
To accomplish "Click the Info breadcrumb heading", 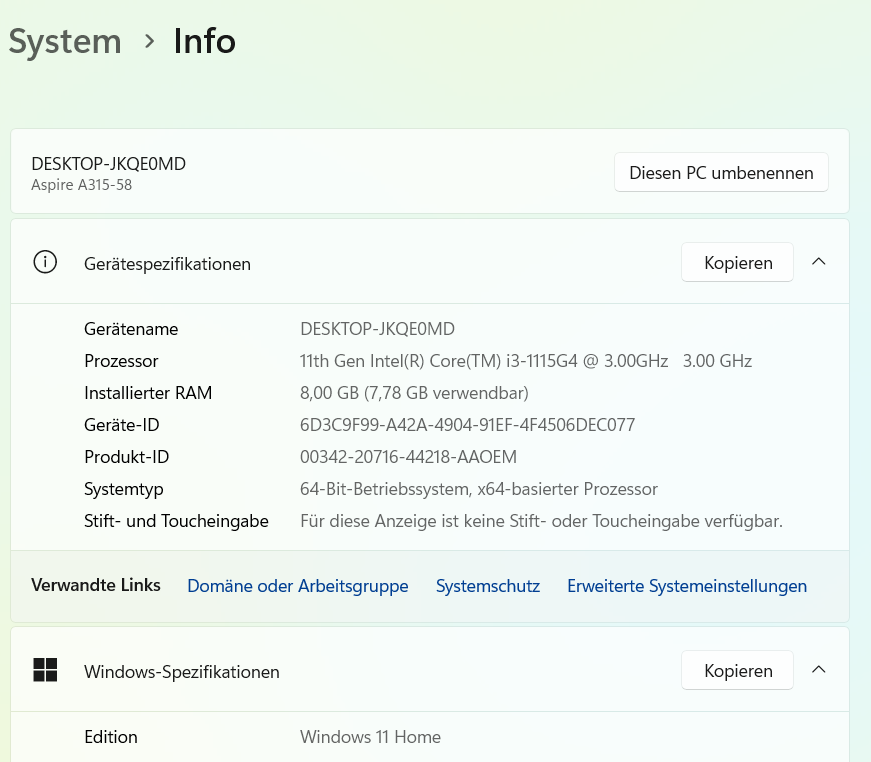I will [204, 41].
